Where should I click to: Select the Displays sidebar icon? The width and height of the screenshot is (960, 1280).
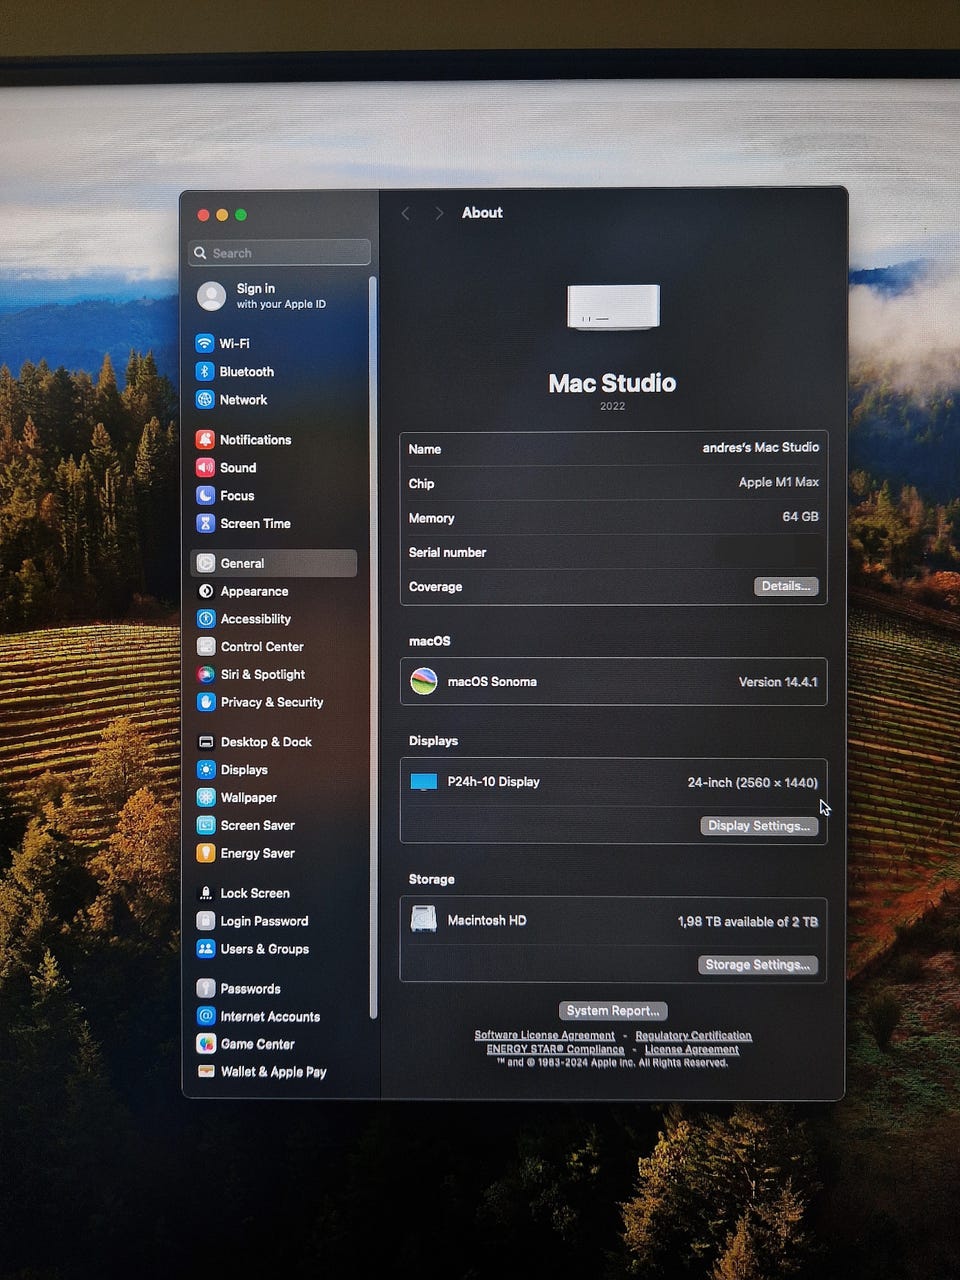(206, 769)
